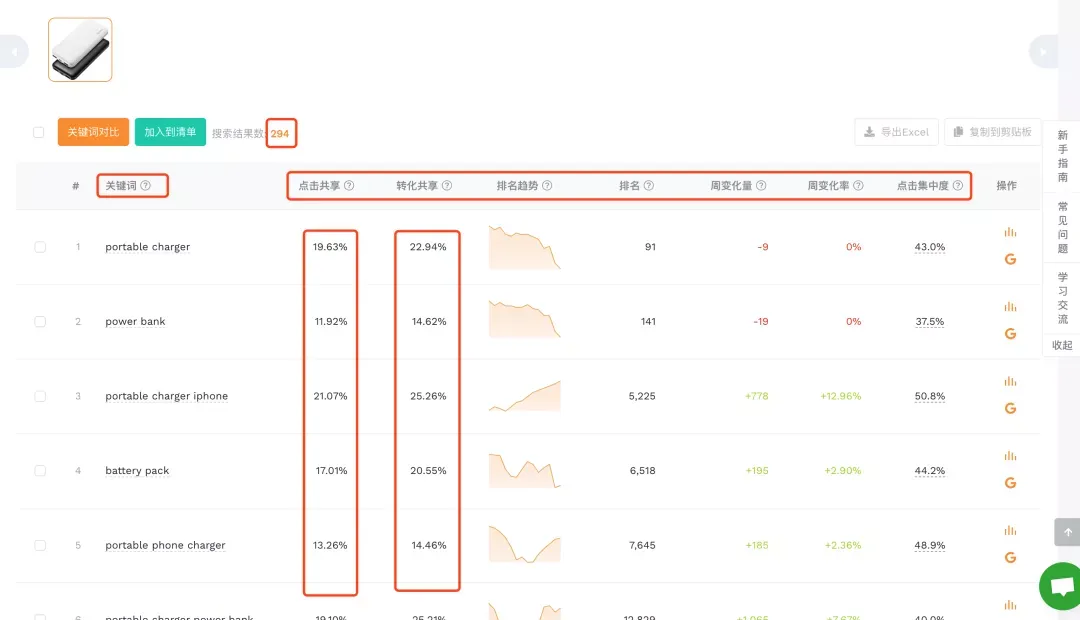1080x620 pixels.
Task: Click help icon next to 关键词 header
Action: [x=145, y=185]
